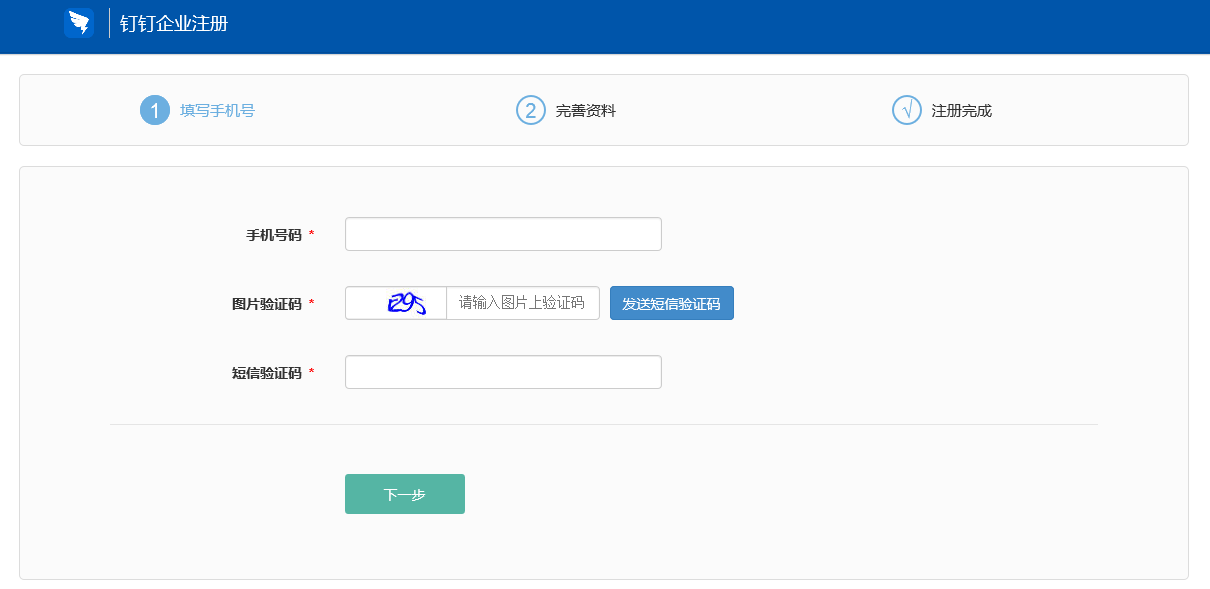Click the 图片验证码 field label
This screenshot has height=589, width=1210.
click(x=267, y=304)
